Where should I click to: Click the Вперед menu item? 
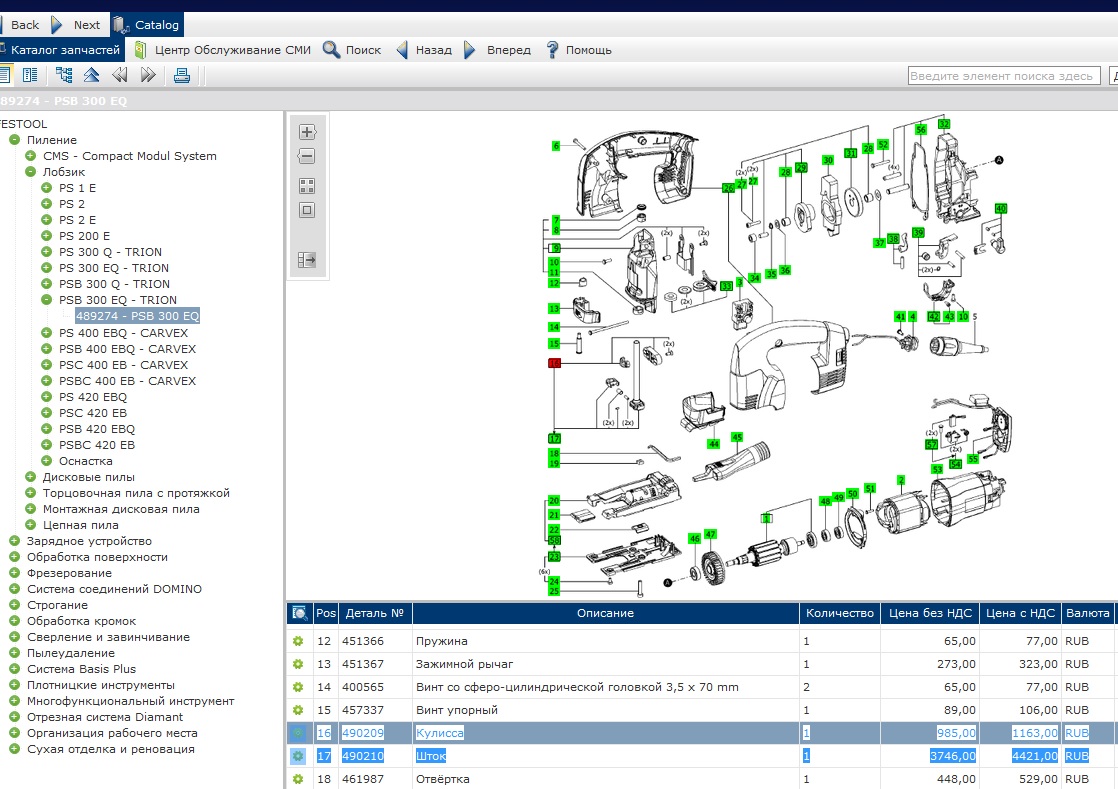tap(498, 50)
